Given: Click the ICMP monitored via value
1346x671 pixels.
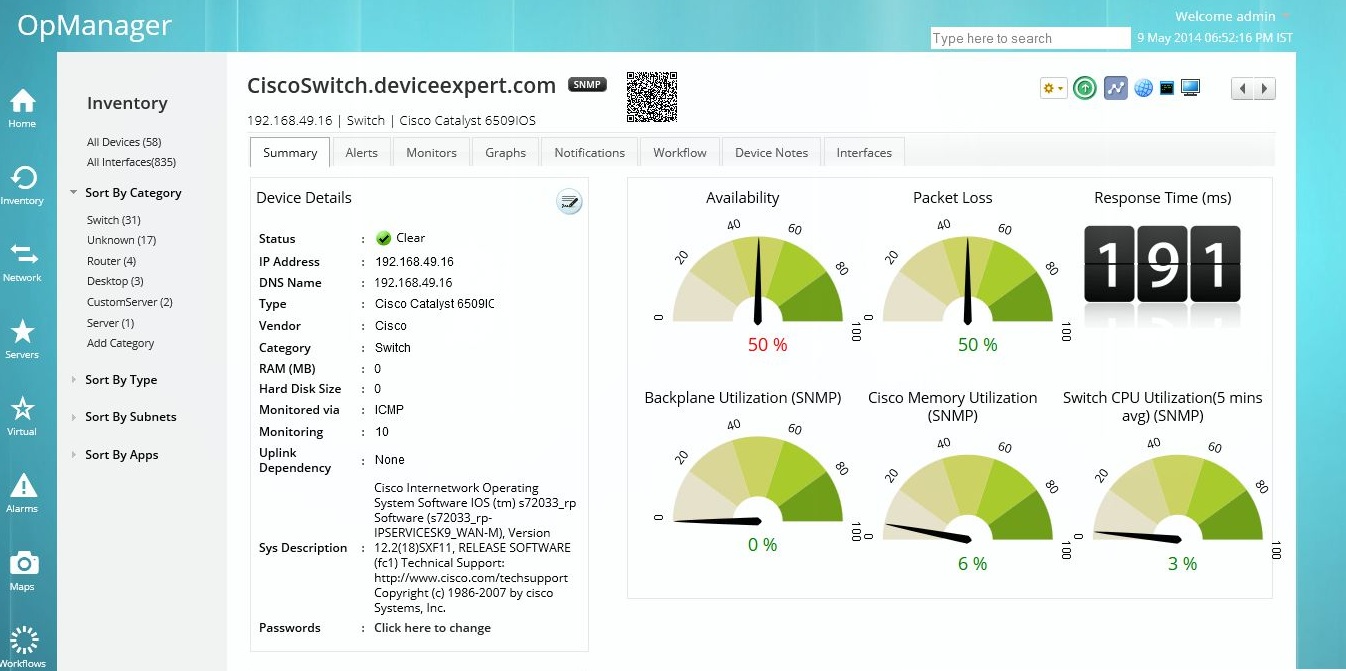Looking at the screenshot, I should tap(389, 410).
